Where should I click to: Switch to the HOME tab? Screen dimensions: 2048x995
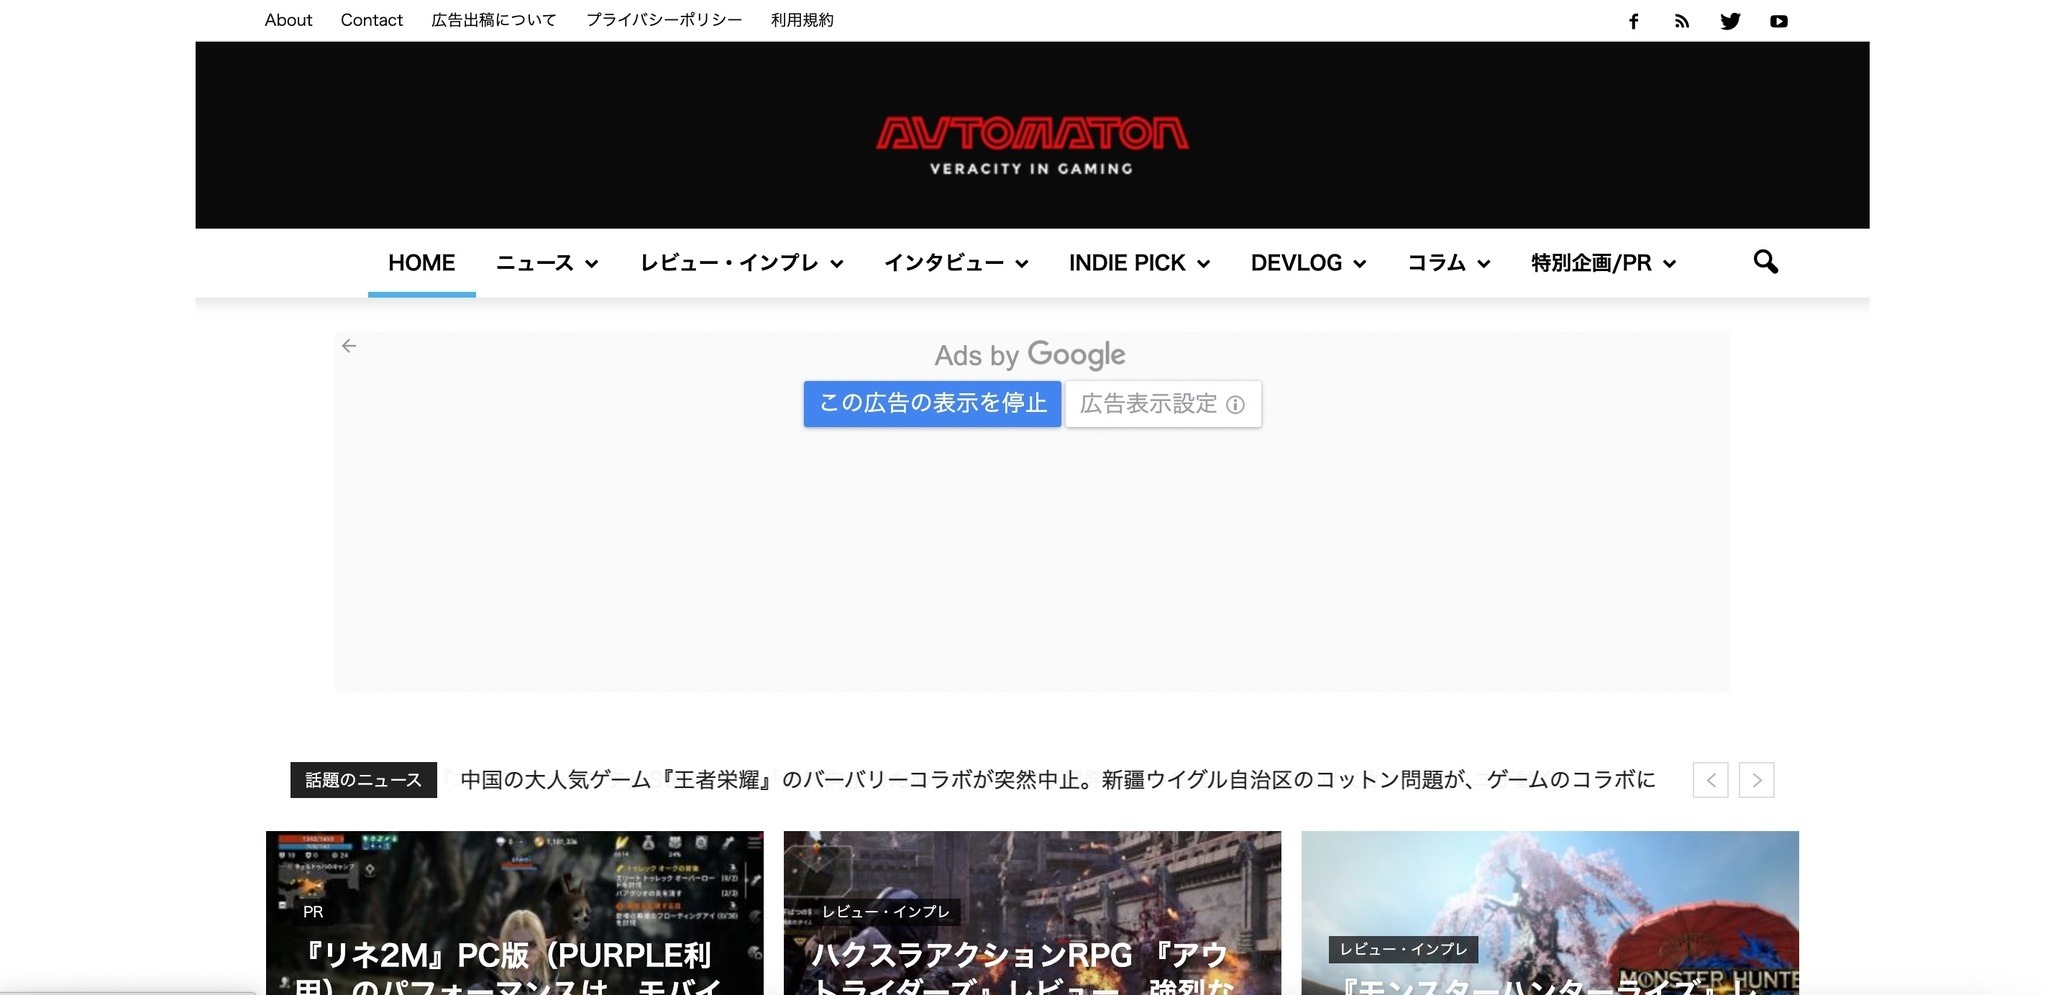click(x=421, y=263)
